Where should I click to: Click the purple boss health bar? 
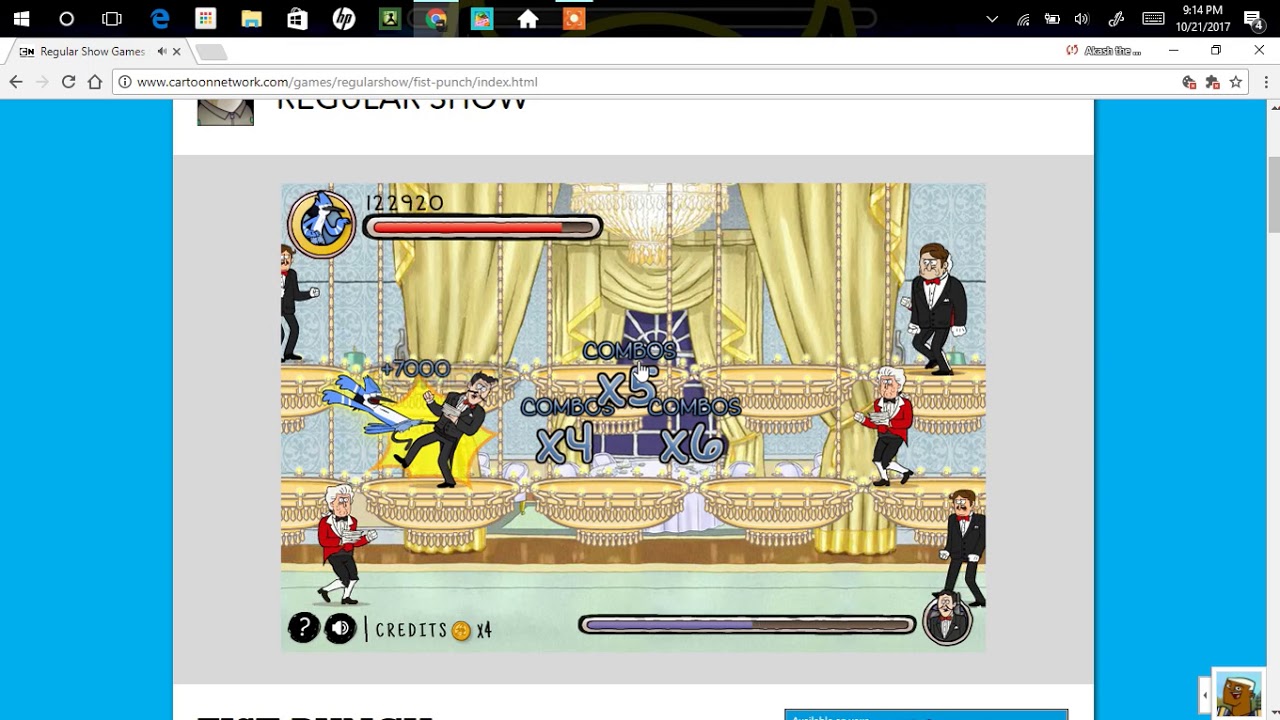click(747, 625)
